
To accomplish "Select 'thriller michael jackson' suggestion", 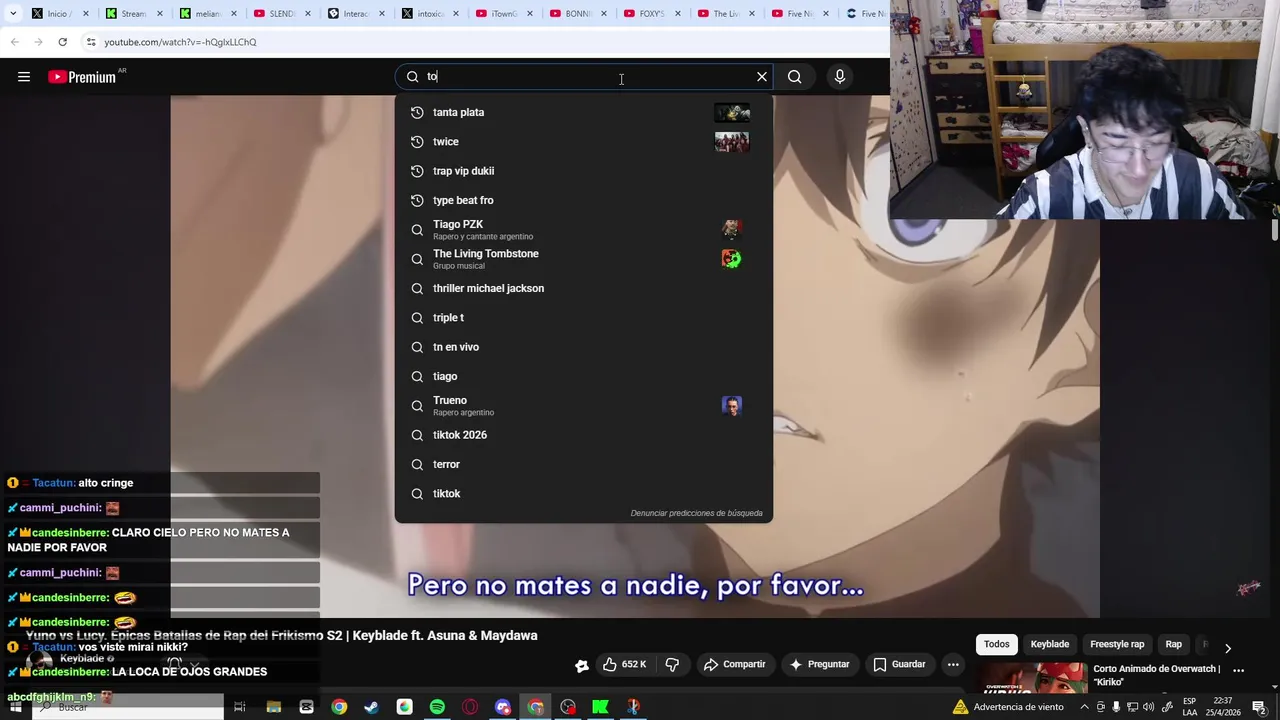I will tap(583, 288).
